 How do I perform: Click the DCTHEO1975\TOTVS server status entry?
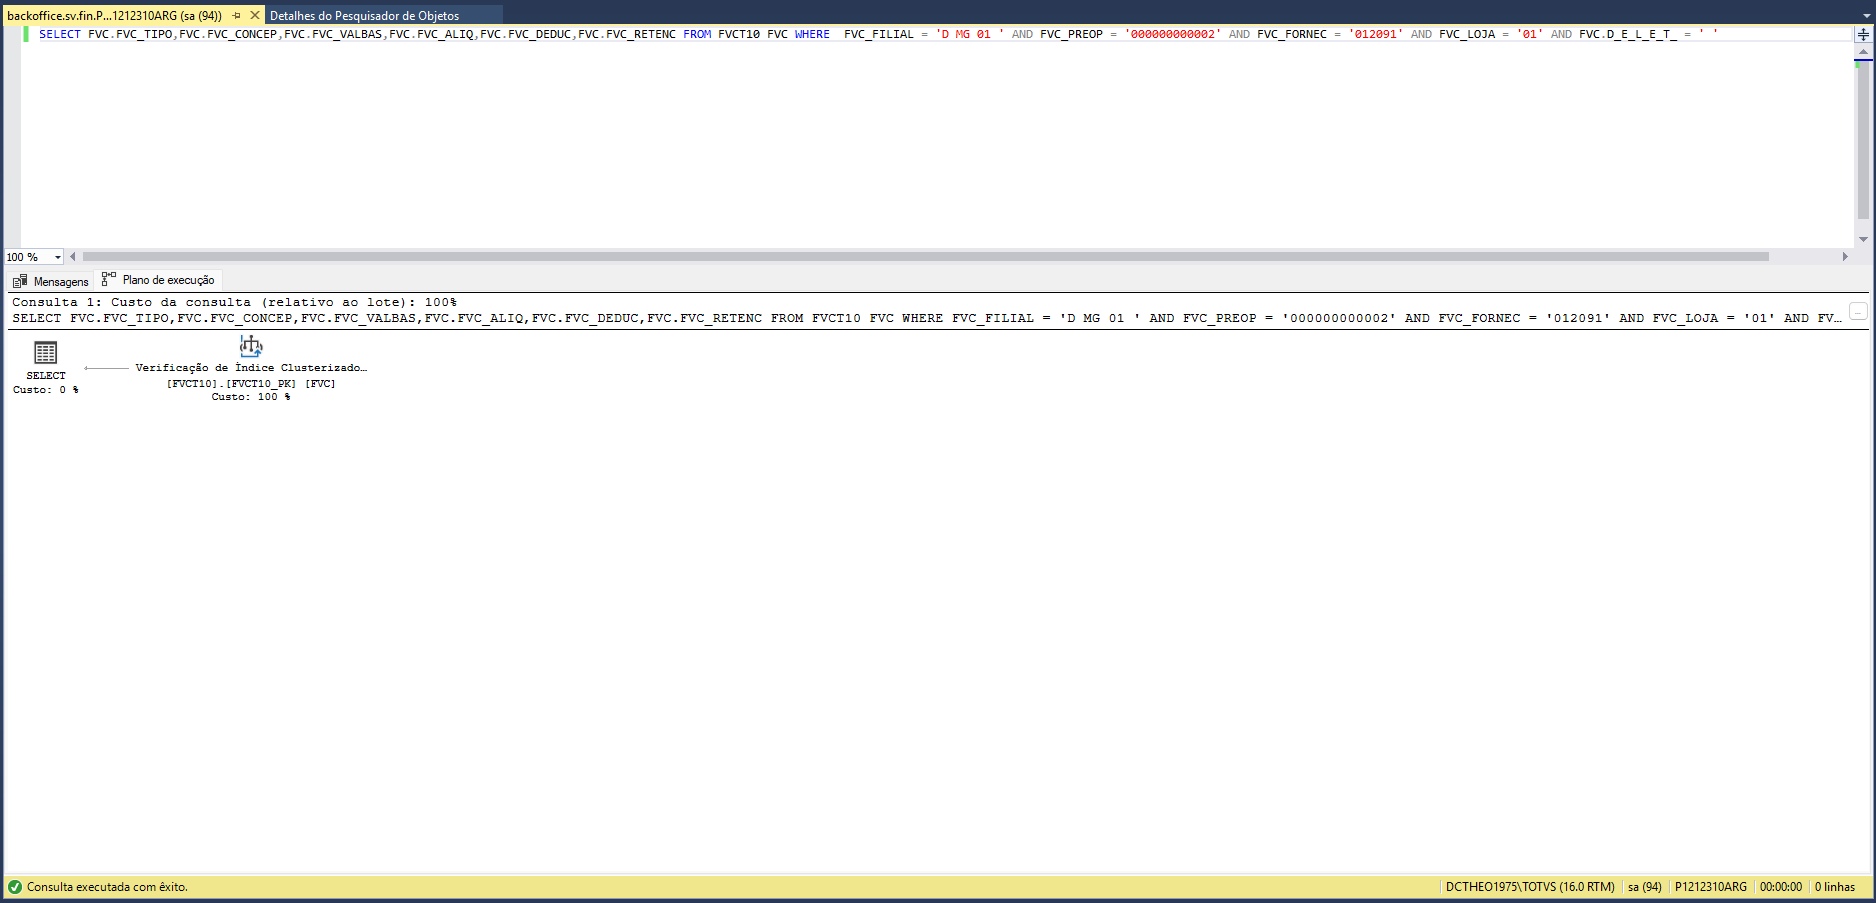coord(1530,887)
